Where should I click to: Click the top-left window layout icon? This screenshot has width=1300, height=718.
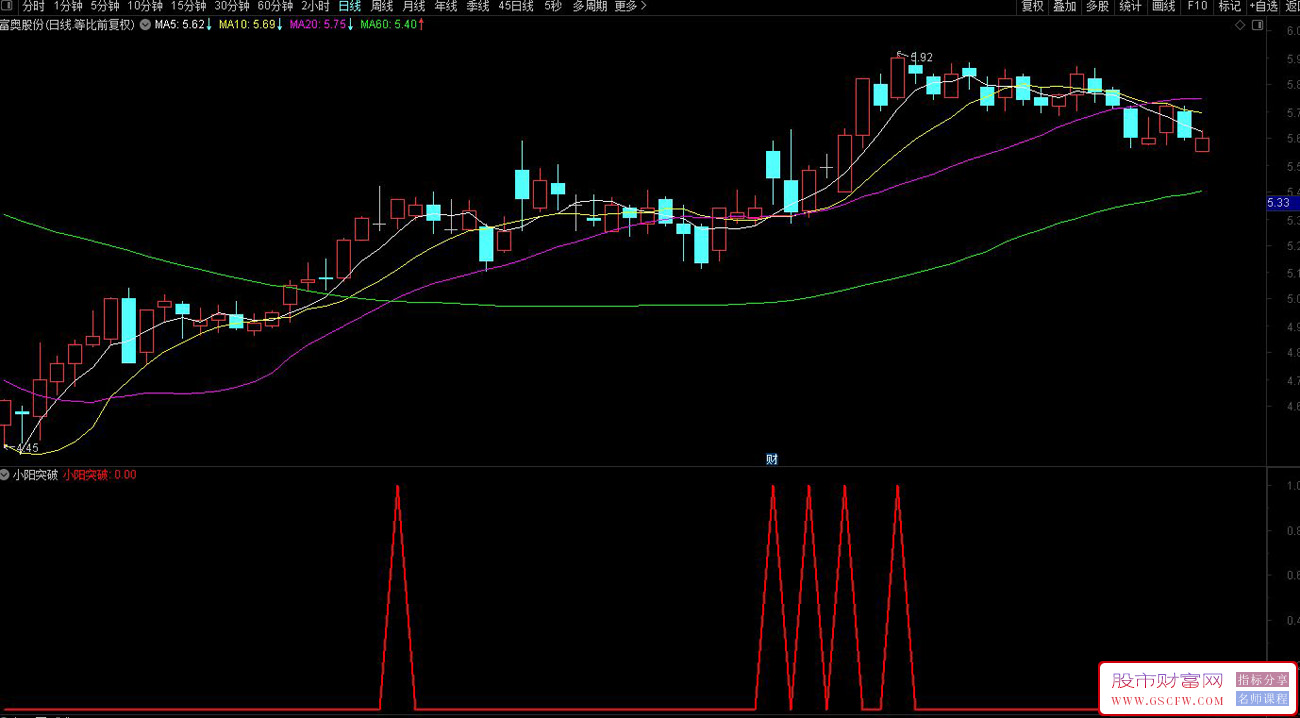[x=8, y=6]
